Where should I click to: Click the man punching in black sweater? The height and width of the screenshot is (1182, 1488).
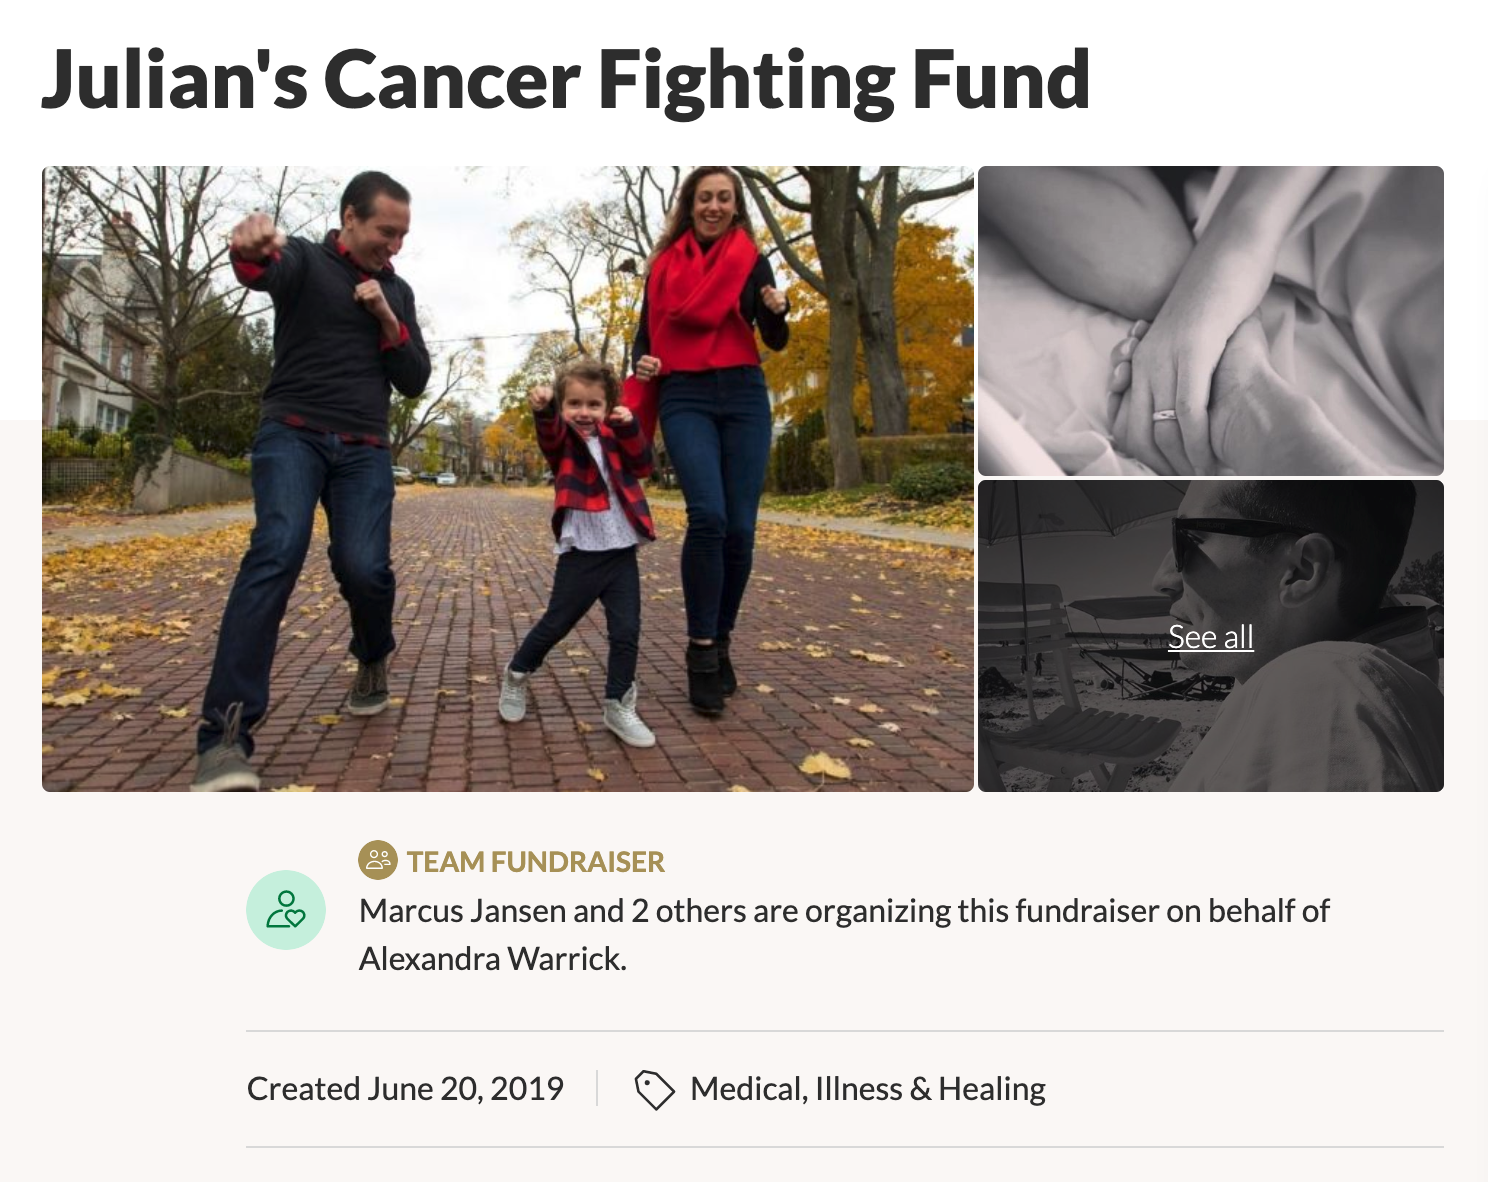point(320,470)
